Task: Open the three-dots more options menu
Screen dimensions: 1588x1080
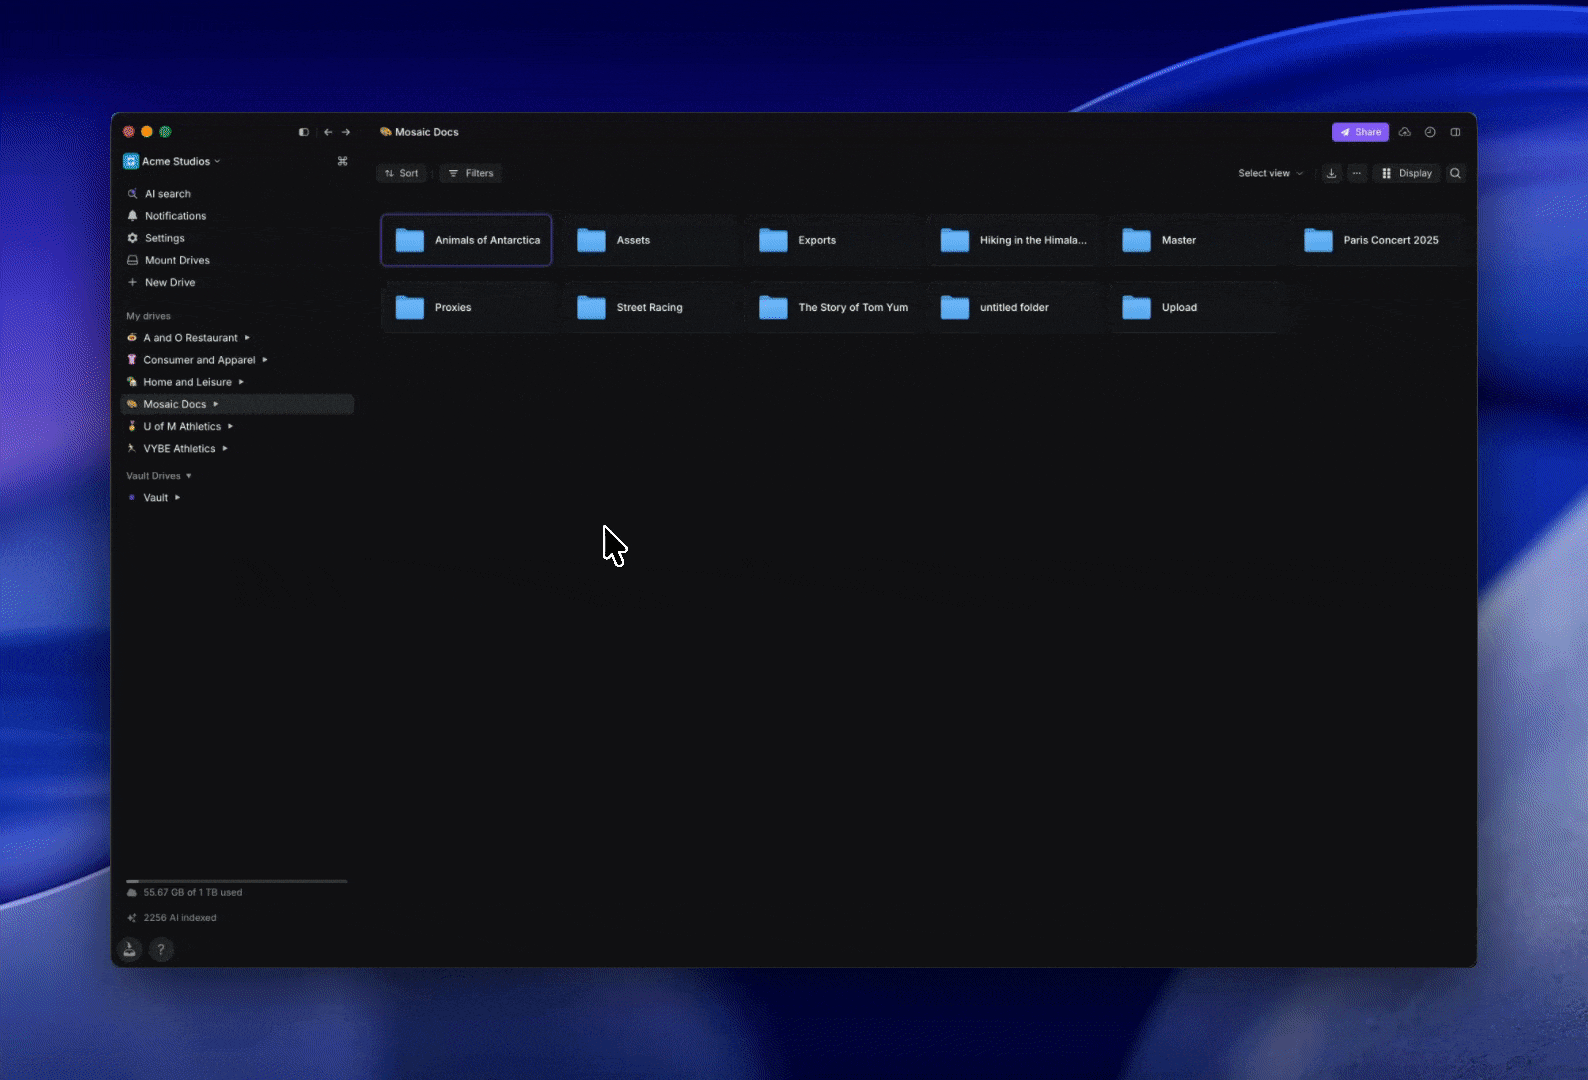Action: [1357, 173]
